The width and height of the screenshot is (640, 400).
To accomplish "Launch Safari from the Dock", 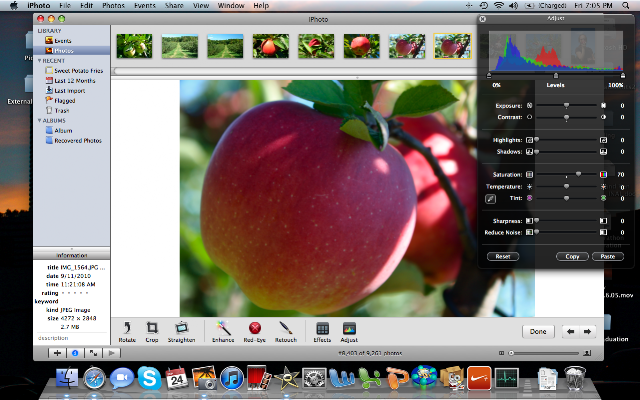I will (94, 378).
